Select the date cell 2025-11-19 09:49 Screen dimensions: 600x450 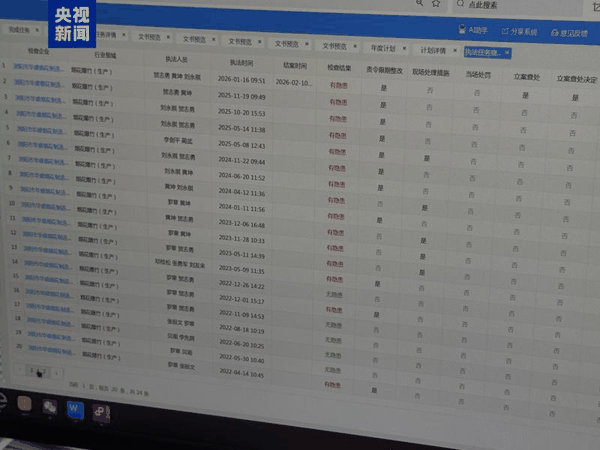[x=241, y=96]
